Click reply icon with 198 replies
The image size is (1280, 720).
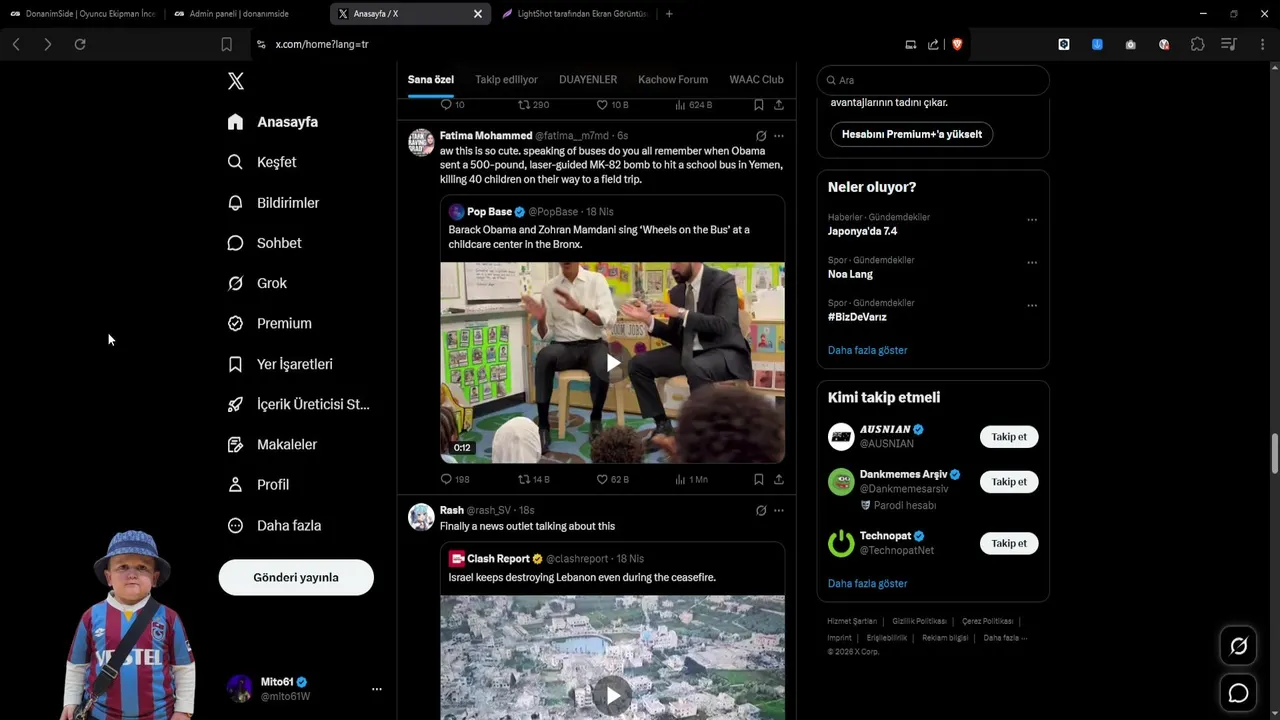446,479
